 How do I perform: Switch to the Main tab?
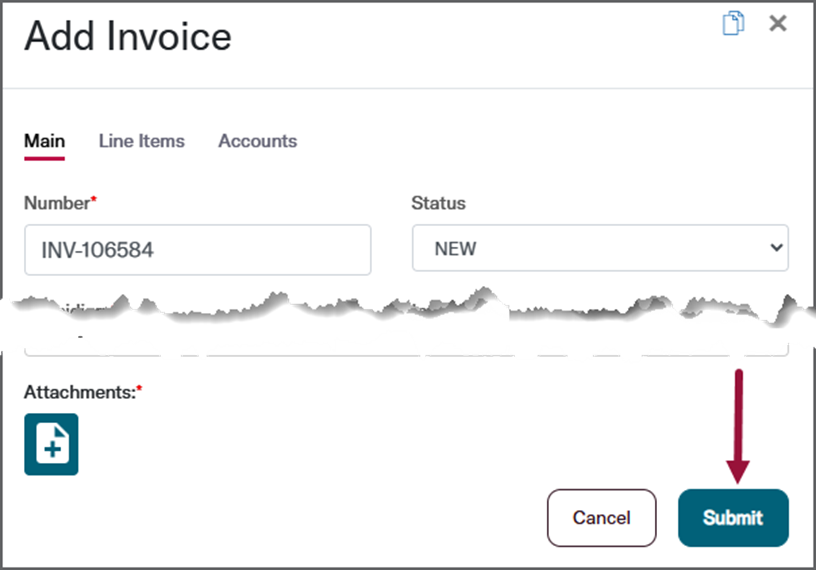pyautogui.click(x=44, y=141)
